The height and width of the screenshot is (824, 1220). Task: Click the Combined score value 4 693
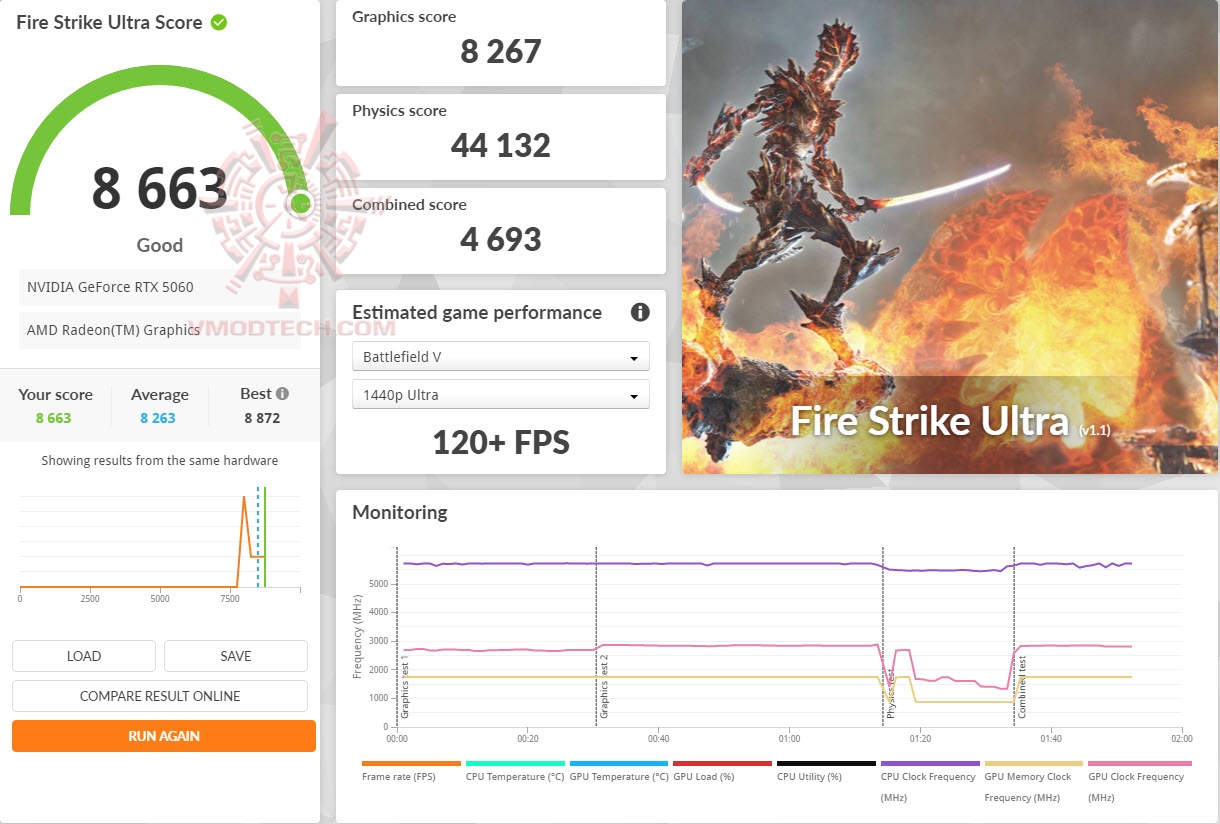pyautogui.click(x=501, y=239)
